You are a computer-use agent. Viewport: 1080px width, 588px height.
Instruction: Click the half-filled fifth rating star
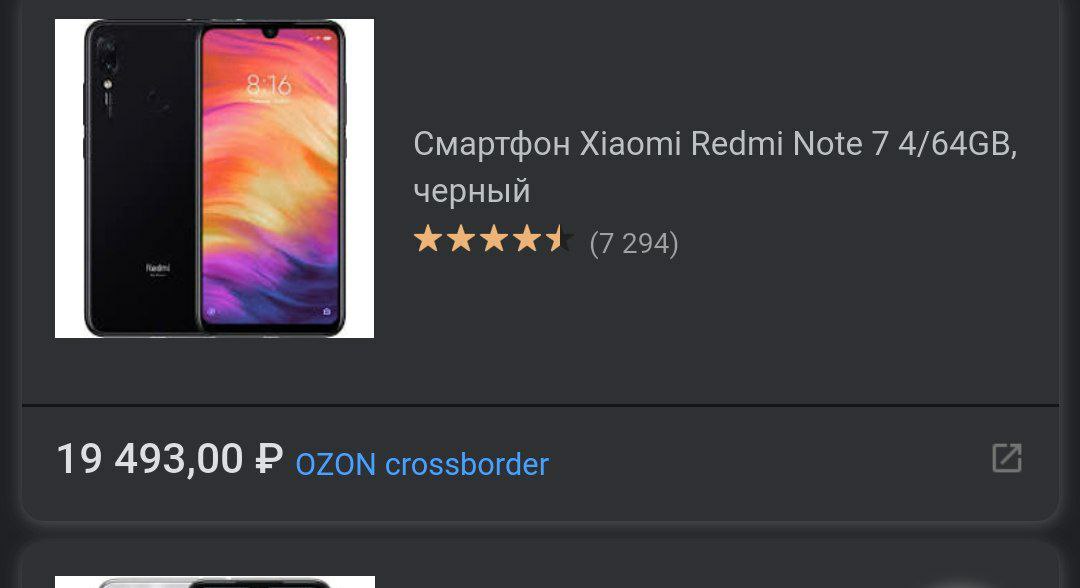(x=559, y=239)
